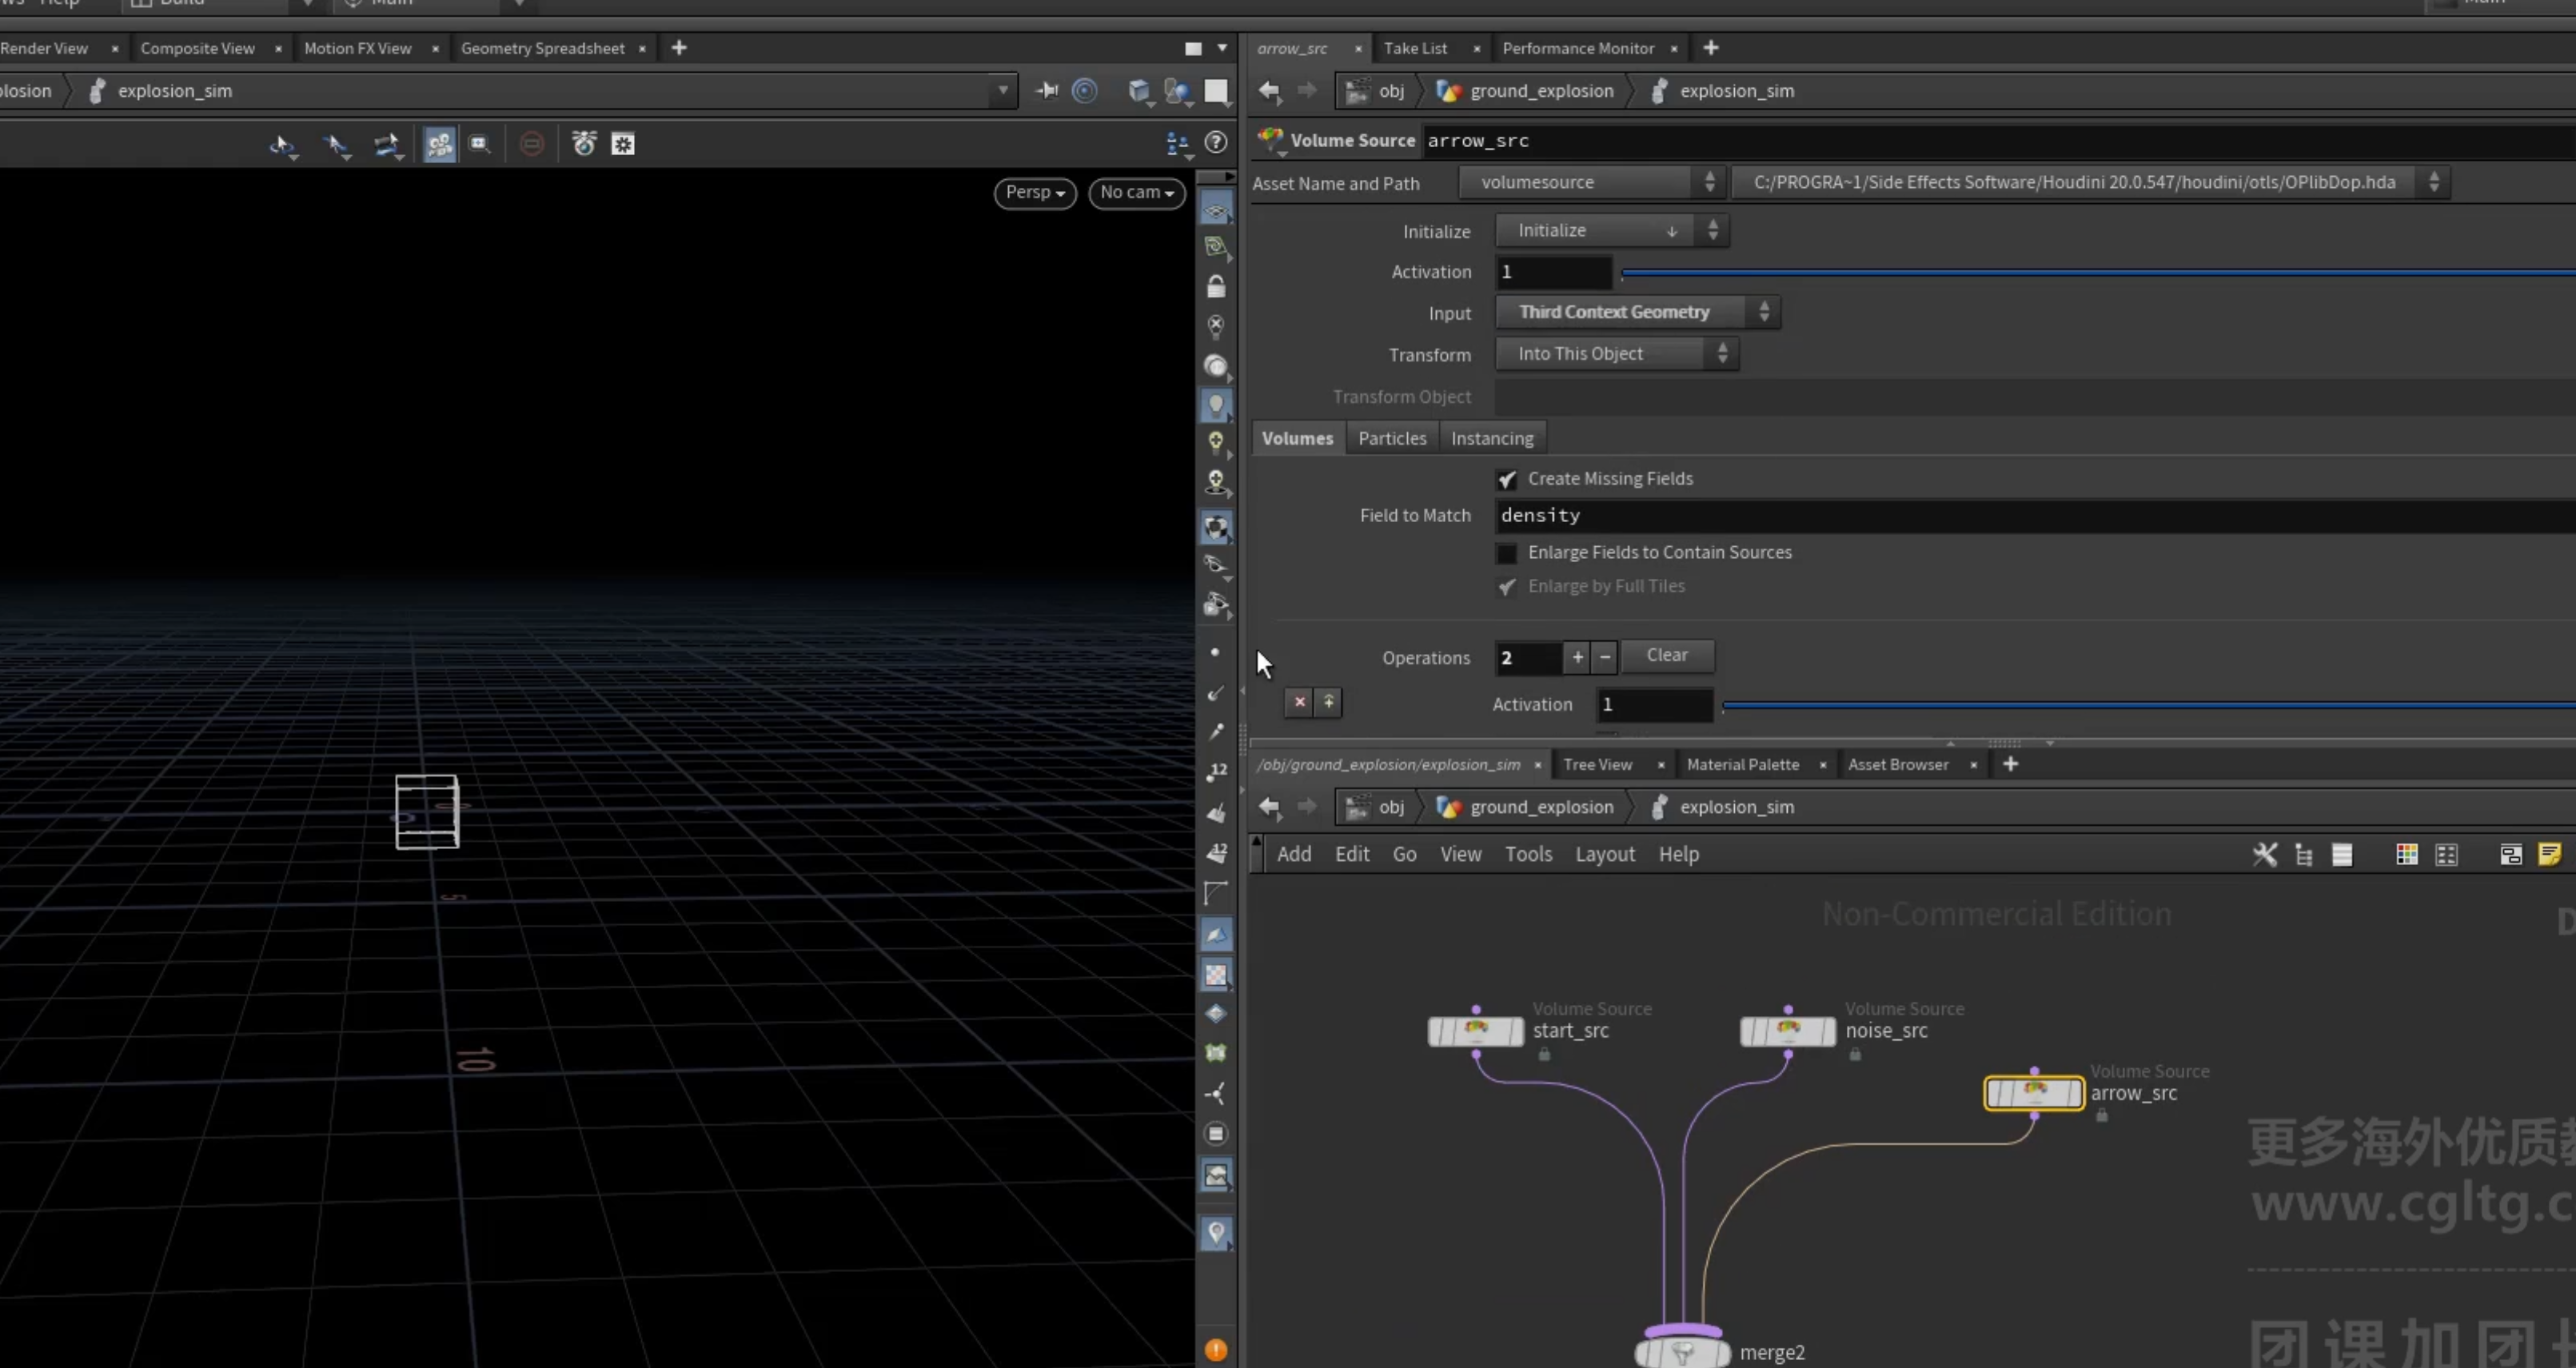Adjust the operation Activation slider

pyautogui.click(x=2148, y=705)
